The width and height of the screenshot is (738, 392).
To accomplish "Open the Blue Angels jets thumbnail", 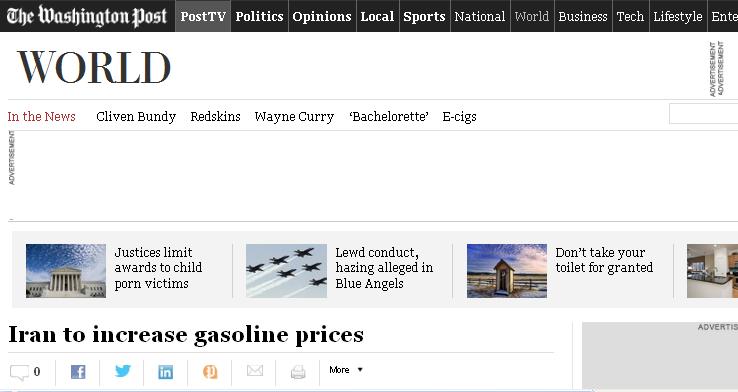I will (x=286, y=271).
